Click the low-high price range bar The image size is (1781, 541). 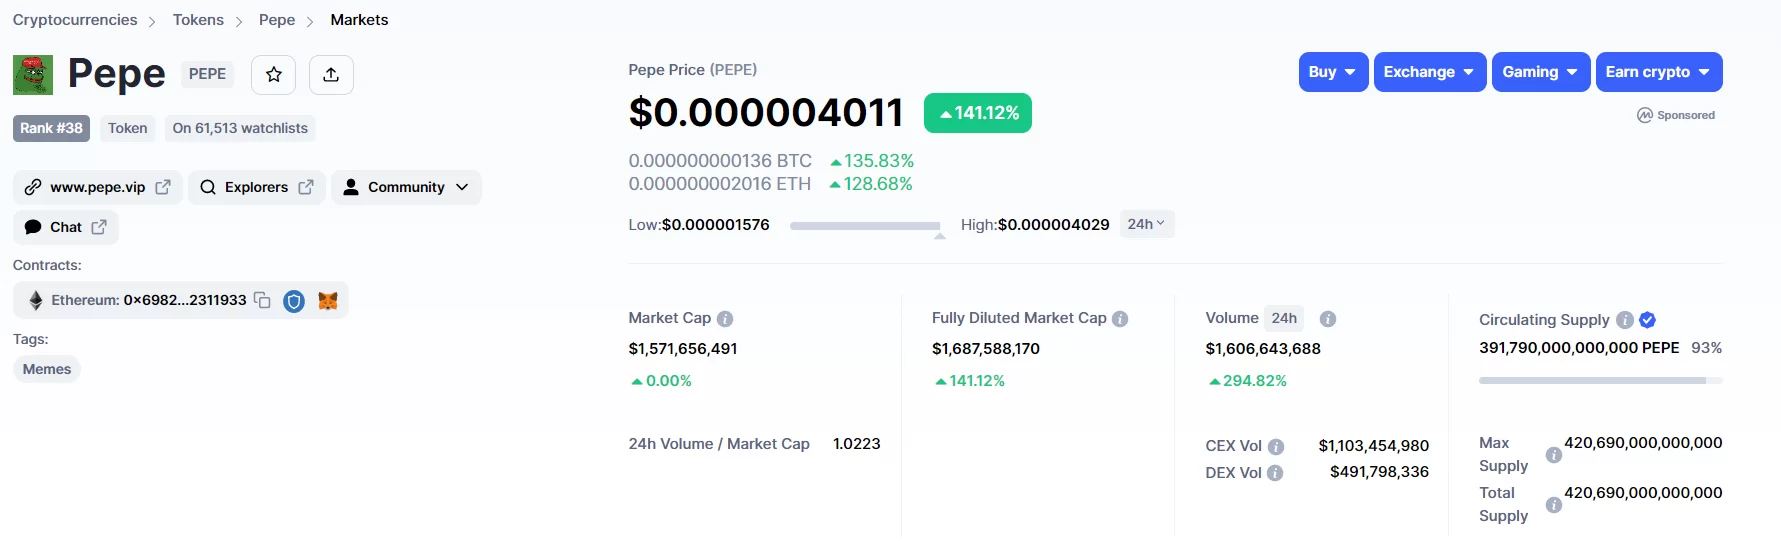click(x=865, y=226)
